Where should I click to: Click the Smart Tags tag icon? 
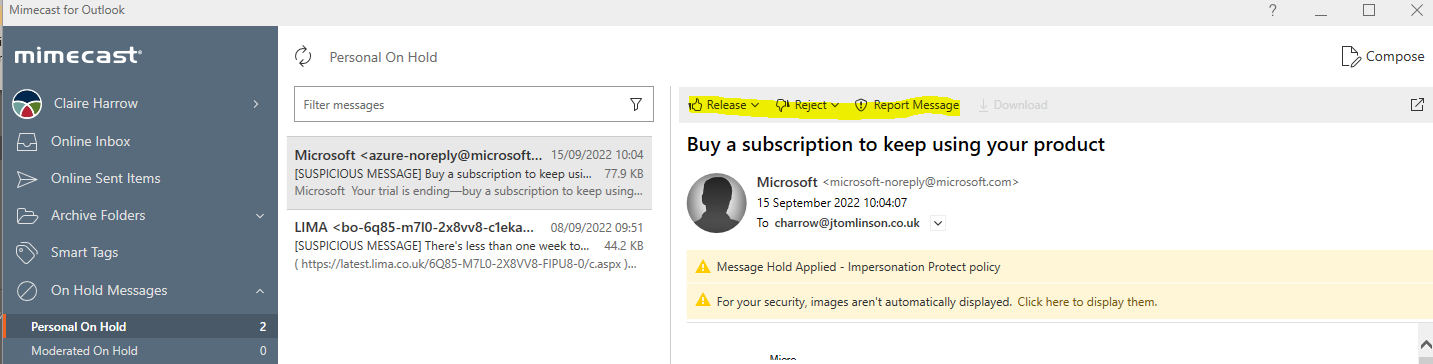[26, 253]
